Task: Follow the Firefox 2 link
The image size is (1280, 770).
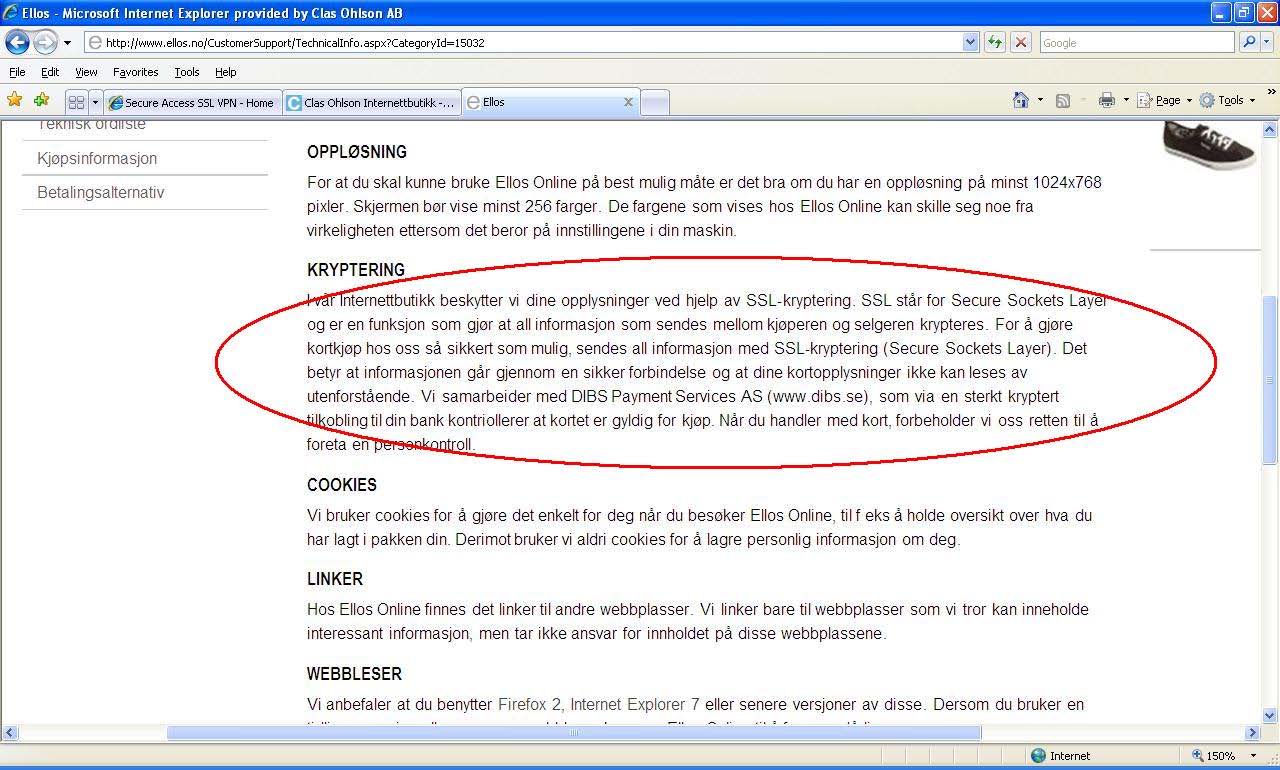Action: pyautogui.click(x=530, y=704)
